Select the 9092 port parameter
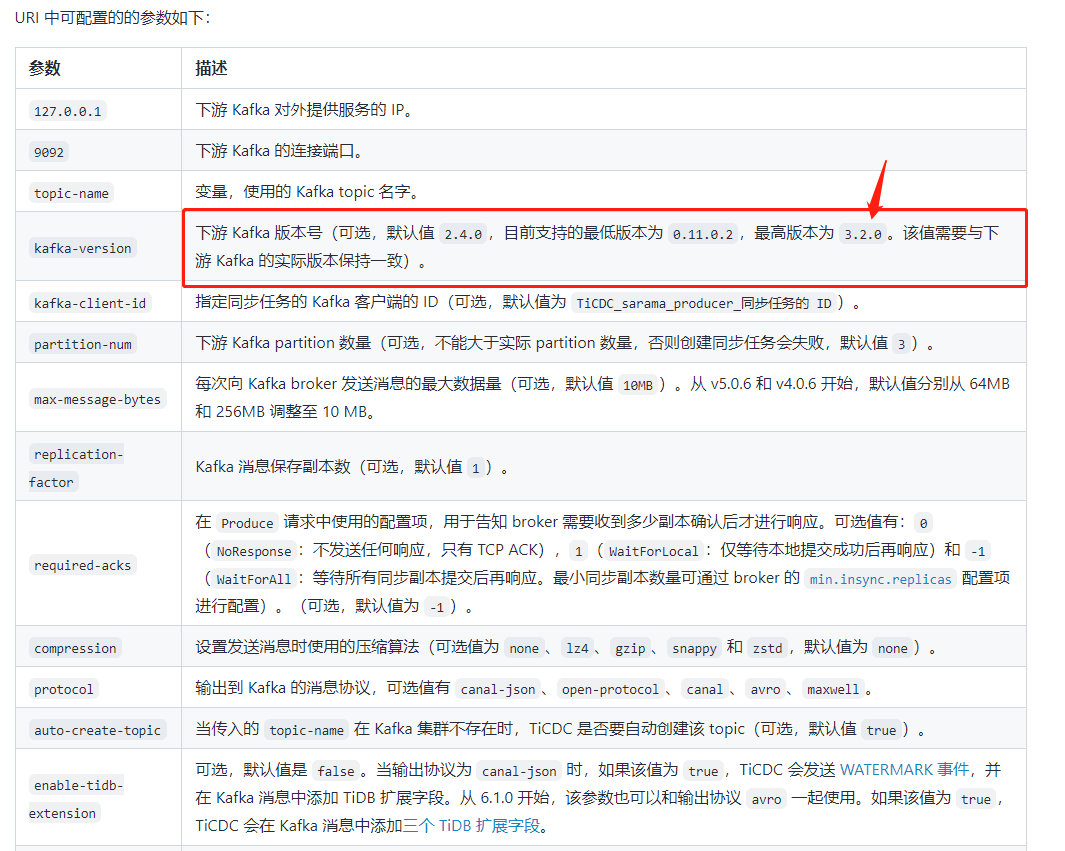The width and height of the screenshot is (1065, 851). click(50, 152)
